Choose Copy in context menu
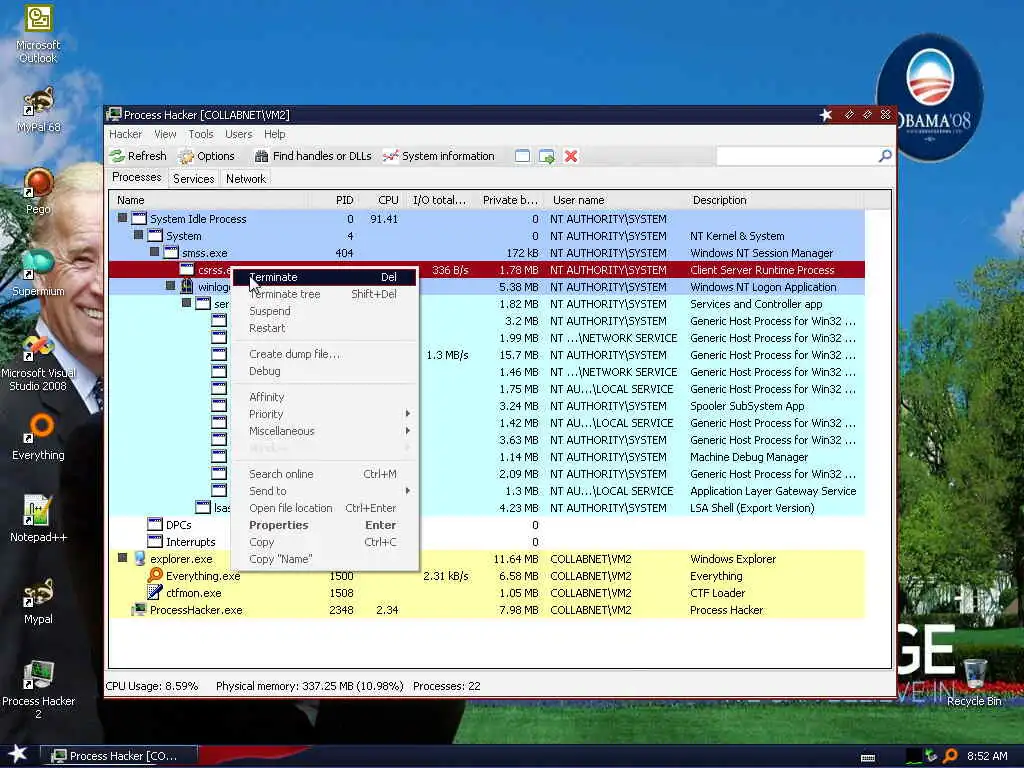This screenshot has height=768, width=1024. click(x=325, y=542)
